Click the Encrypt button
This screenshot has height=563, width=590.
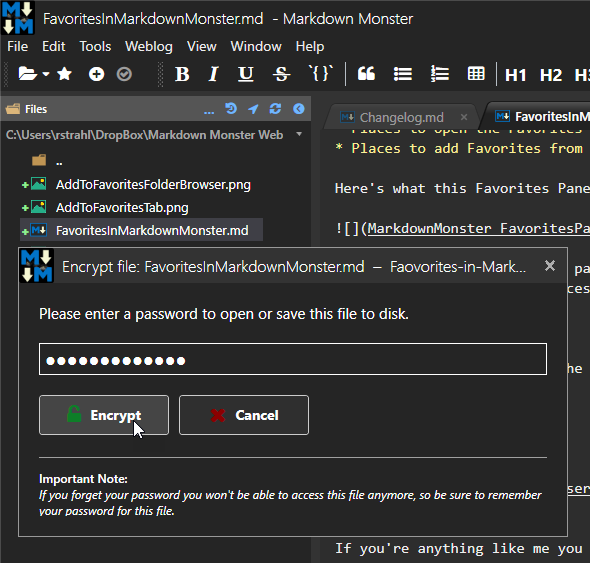(x=104, y=415)
